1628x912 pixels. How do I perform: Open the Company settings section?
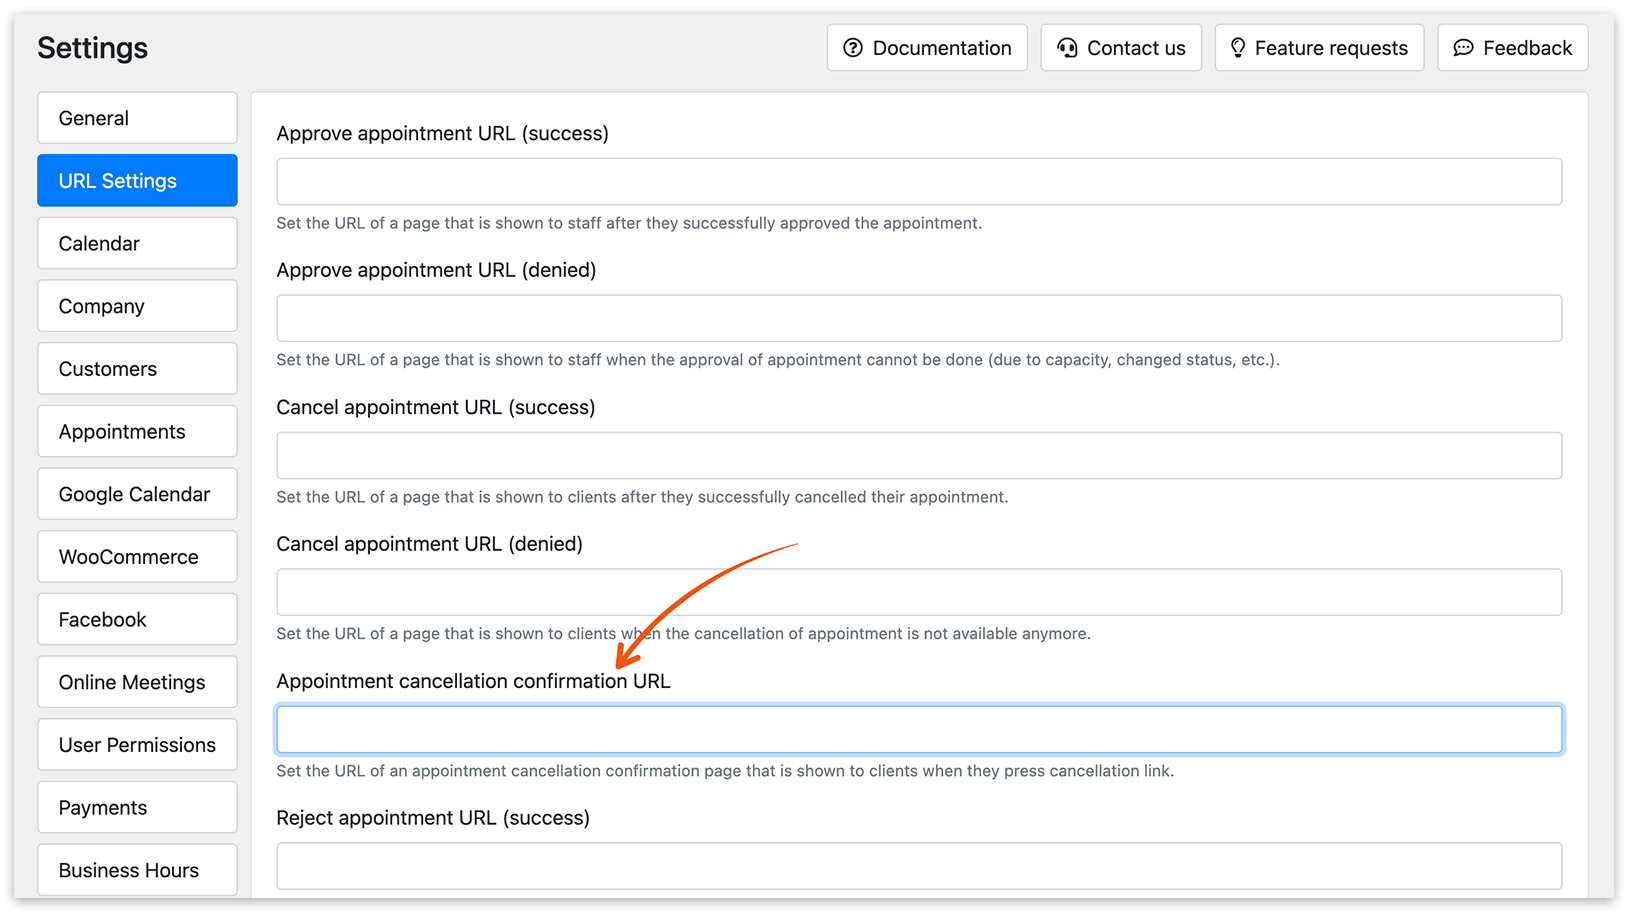tap(137, 306)
